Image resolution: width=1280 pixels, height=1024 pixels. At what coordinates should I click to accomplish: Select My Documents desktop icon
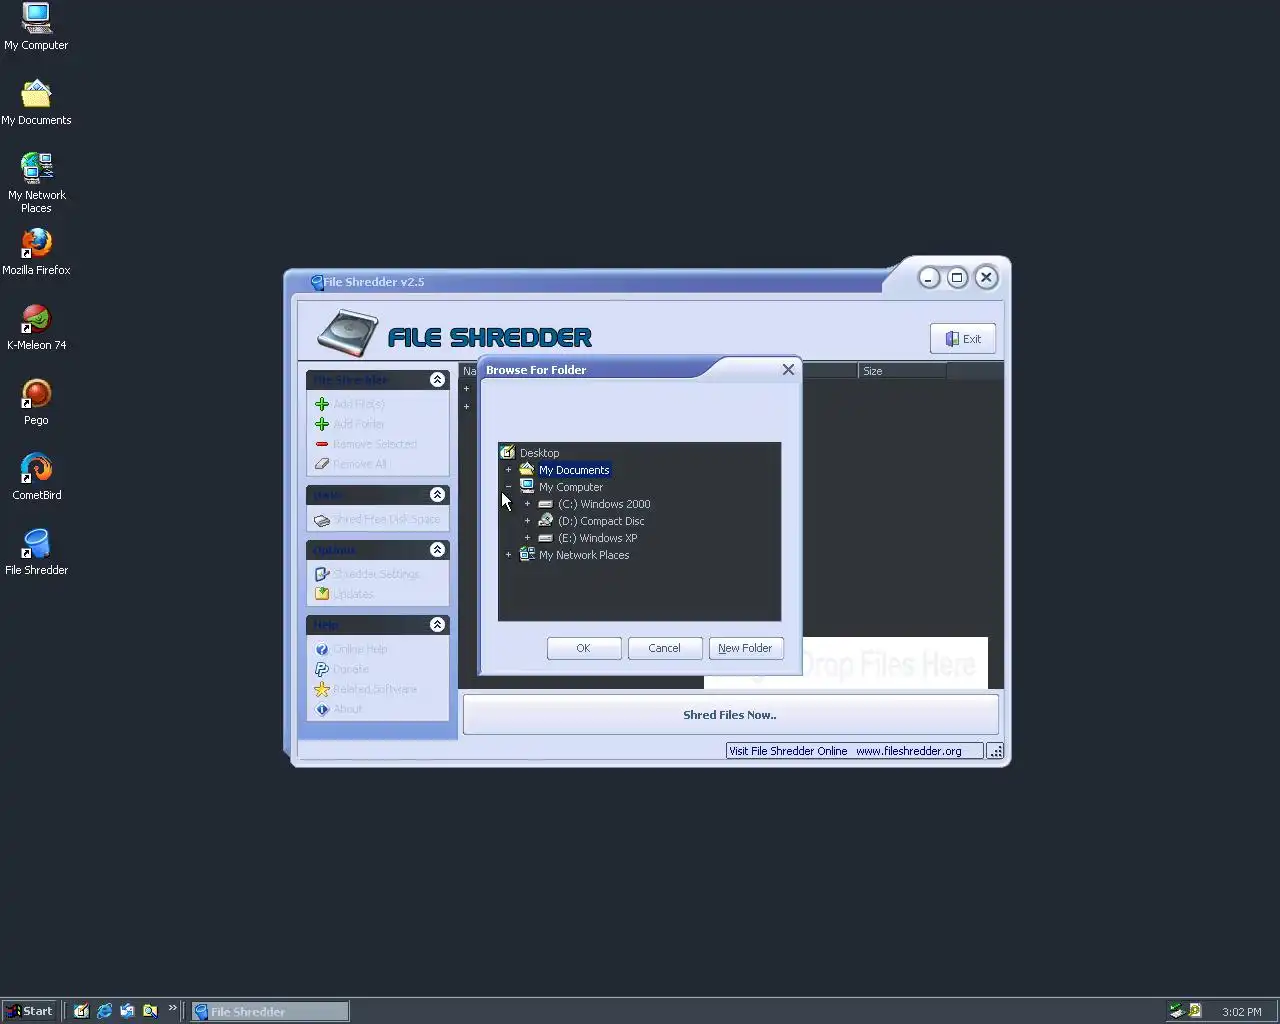pos(36,102)
